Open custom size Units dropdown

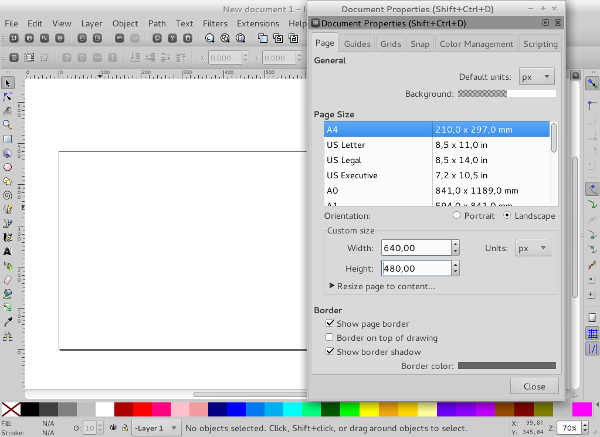click(533, 248)
